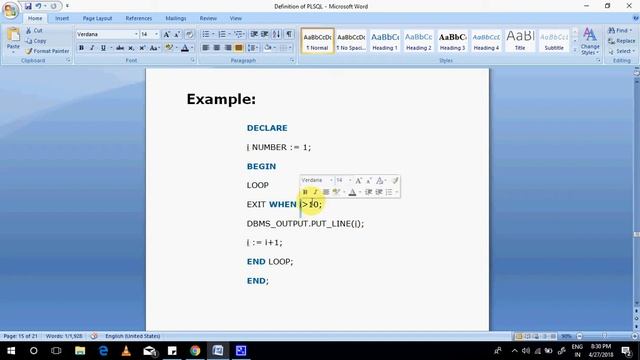
Task: Apply strikethrough from the ribbon
Action: (x=120, y=48)
